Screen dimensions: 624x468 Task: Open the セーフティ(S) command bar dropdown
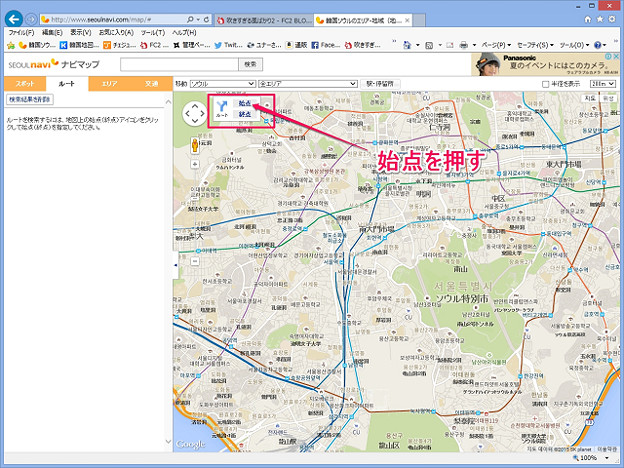(535, 45)
